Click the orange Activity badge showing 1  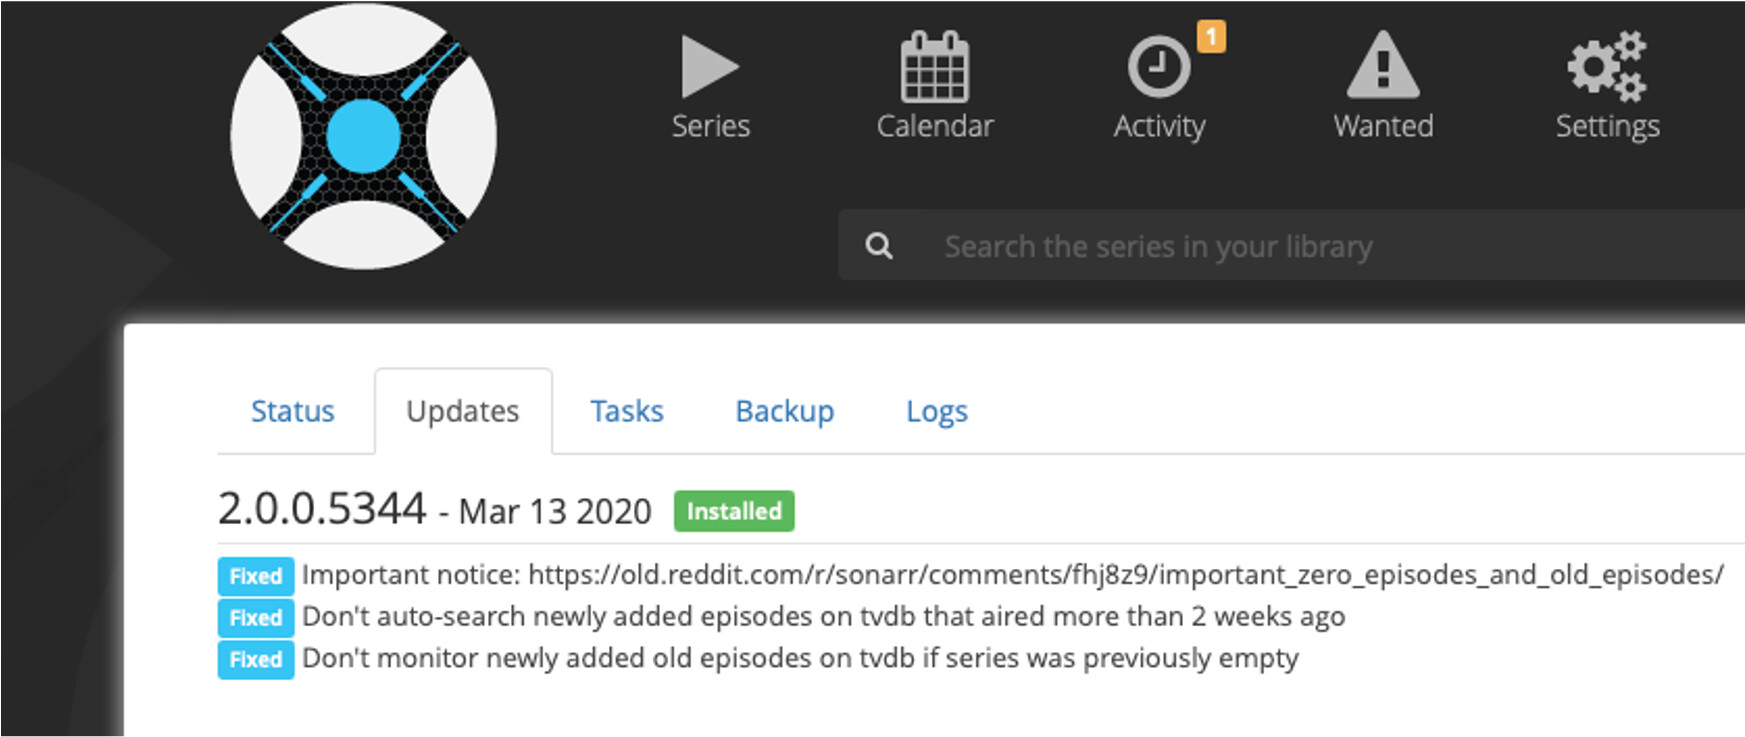pyautogui.click(x=1211, y=37)
